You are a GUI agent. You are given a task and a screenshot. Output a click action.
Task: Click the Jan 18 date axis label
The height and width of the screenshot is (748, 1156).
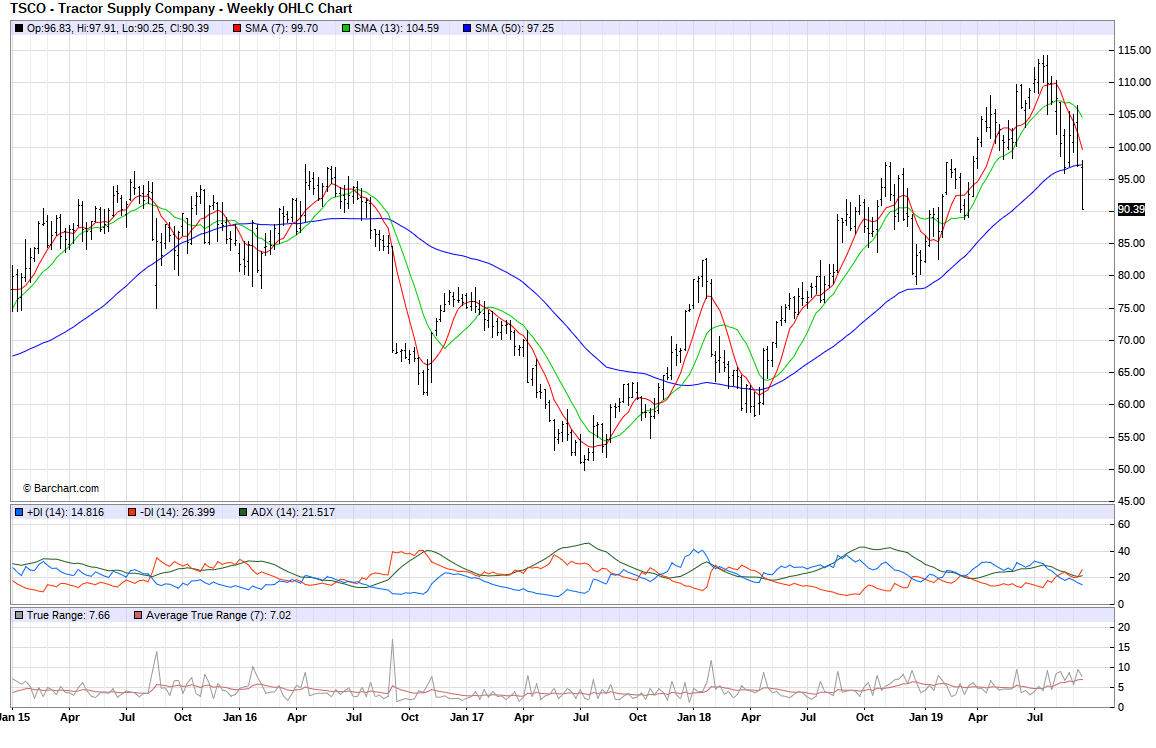(694, 717)
